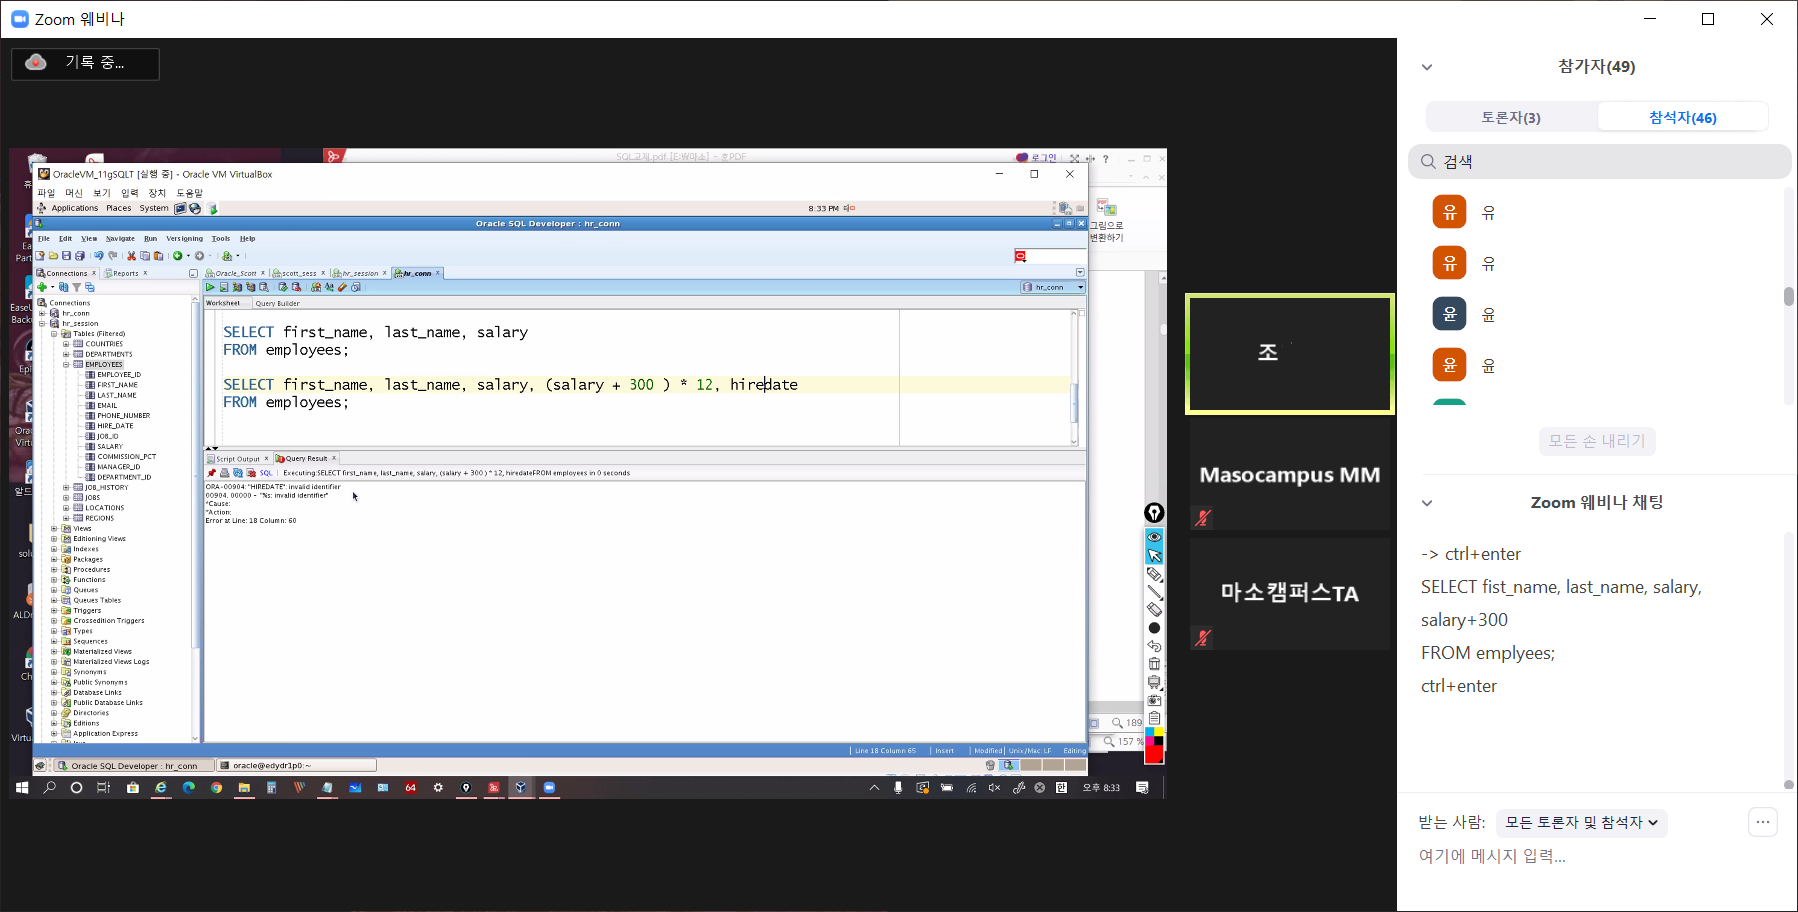Click the chat more options ellipsis button
The width and height of the screenshot is (1798, 912).
tap(1762, 822)
